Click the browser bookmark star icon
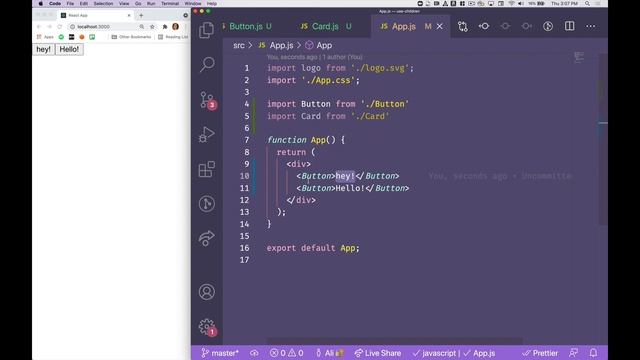 pos(152,27)
